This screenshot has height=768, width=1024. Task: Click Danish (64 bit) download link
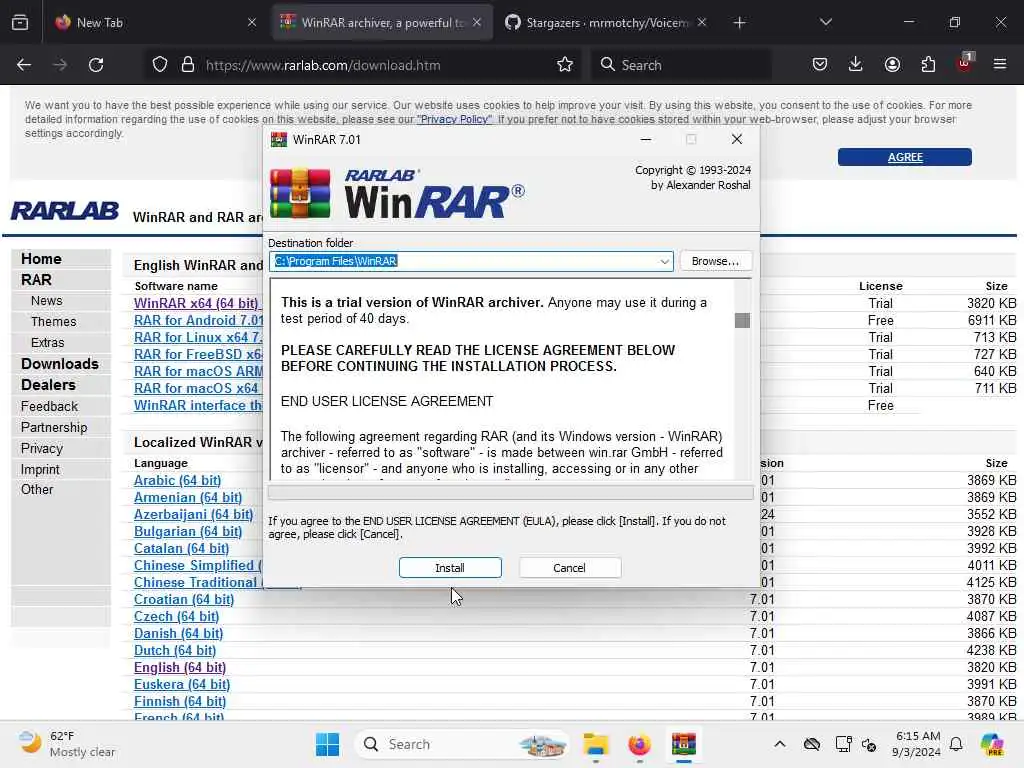178,633
